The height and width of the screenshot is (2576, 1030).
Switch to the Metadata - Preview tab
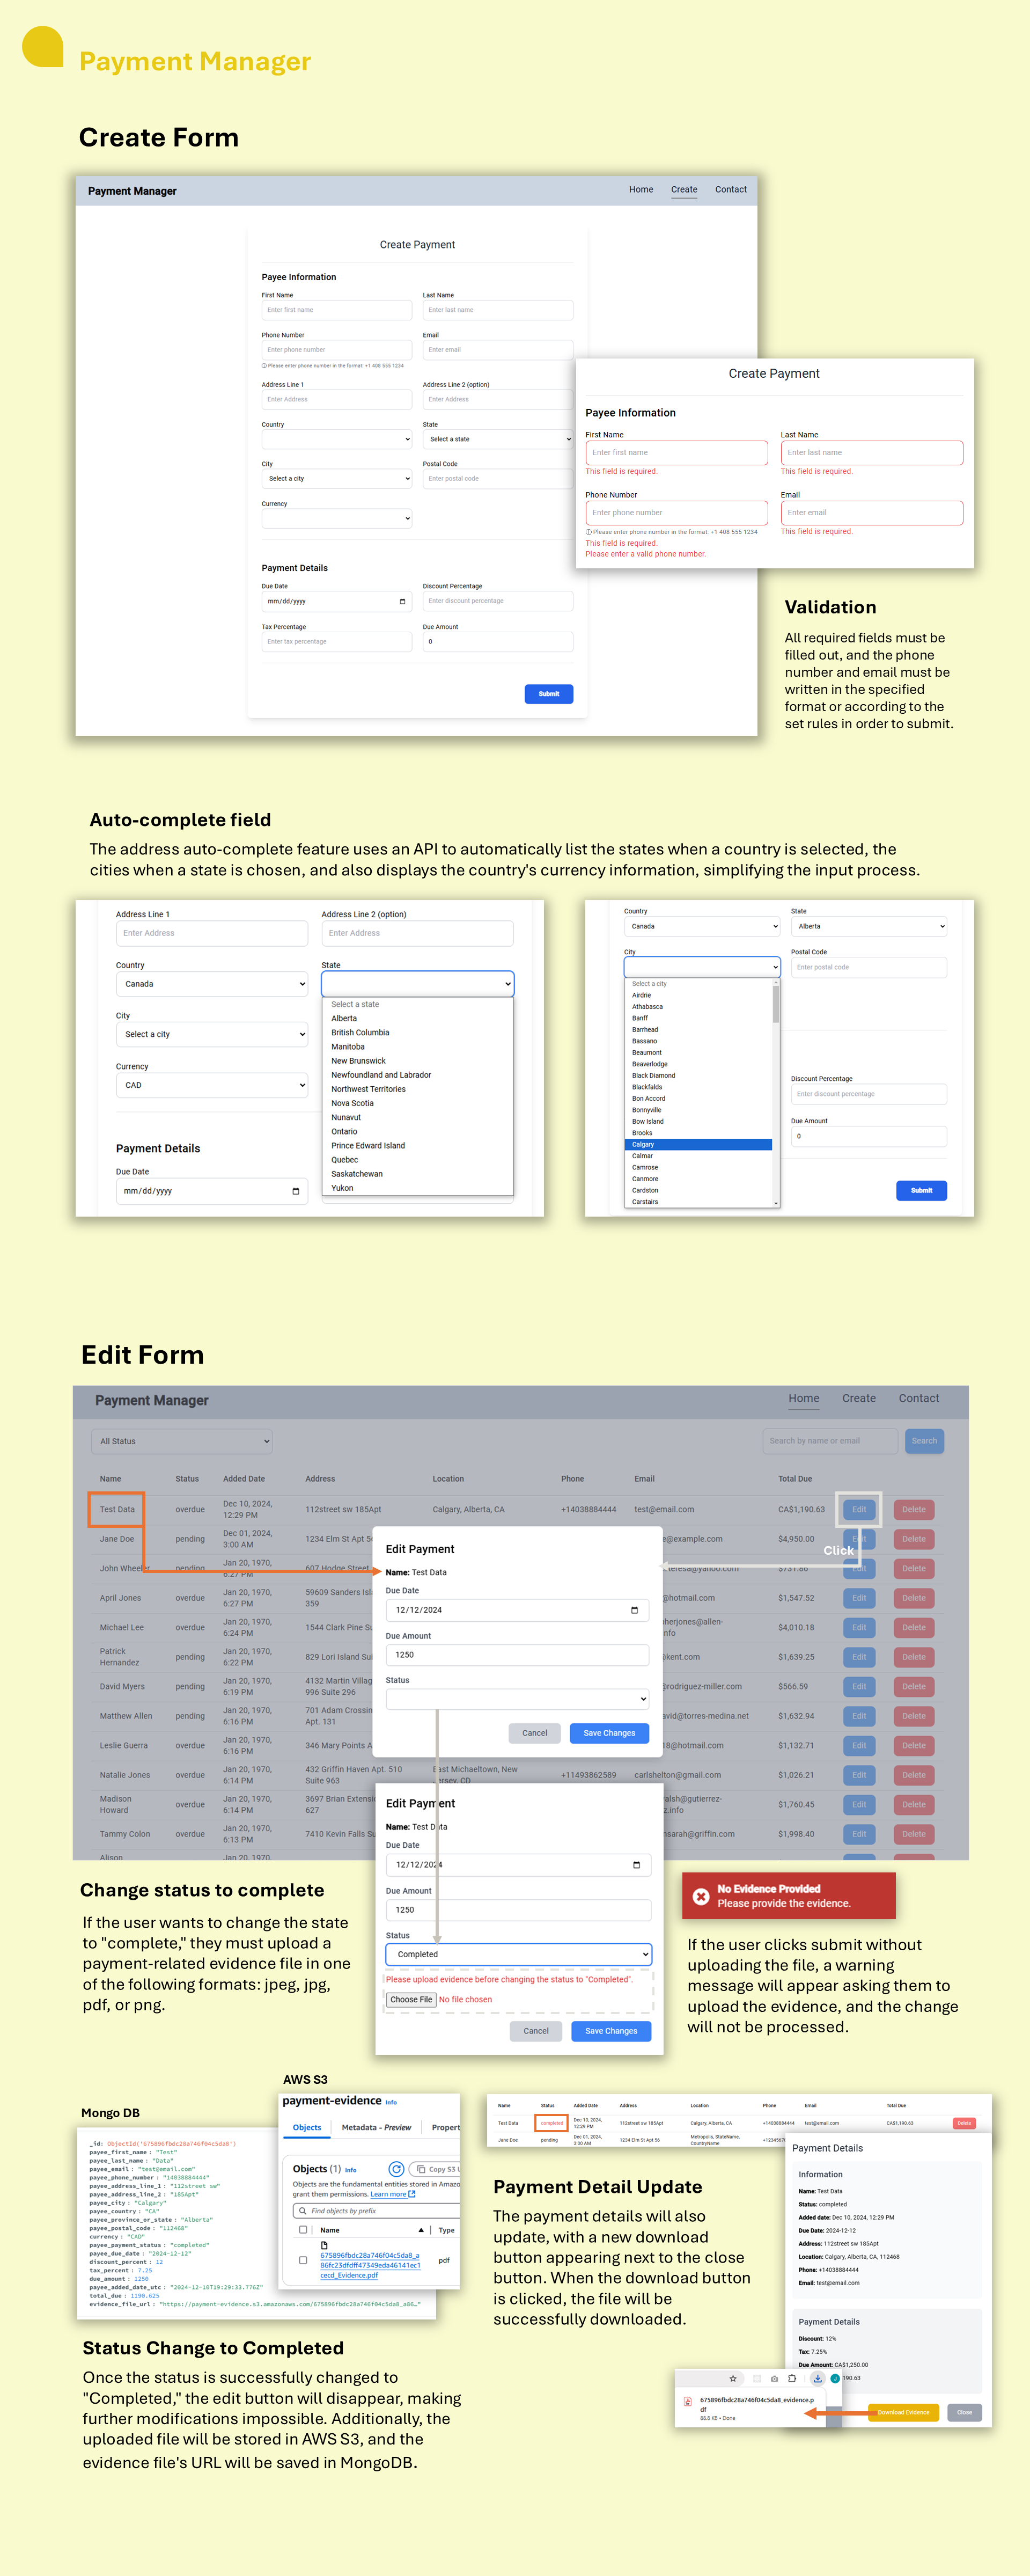click(376, 2127)
